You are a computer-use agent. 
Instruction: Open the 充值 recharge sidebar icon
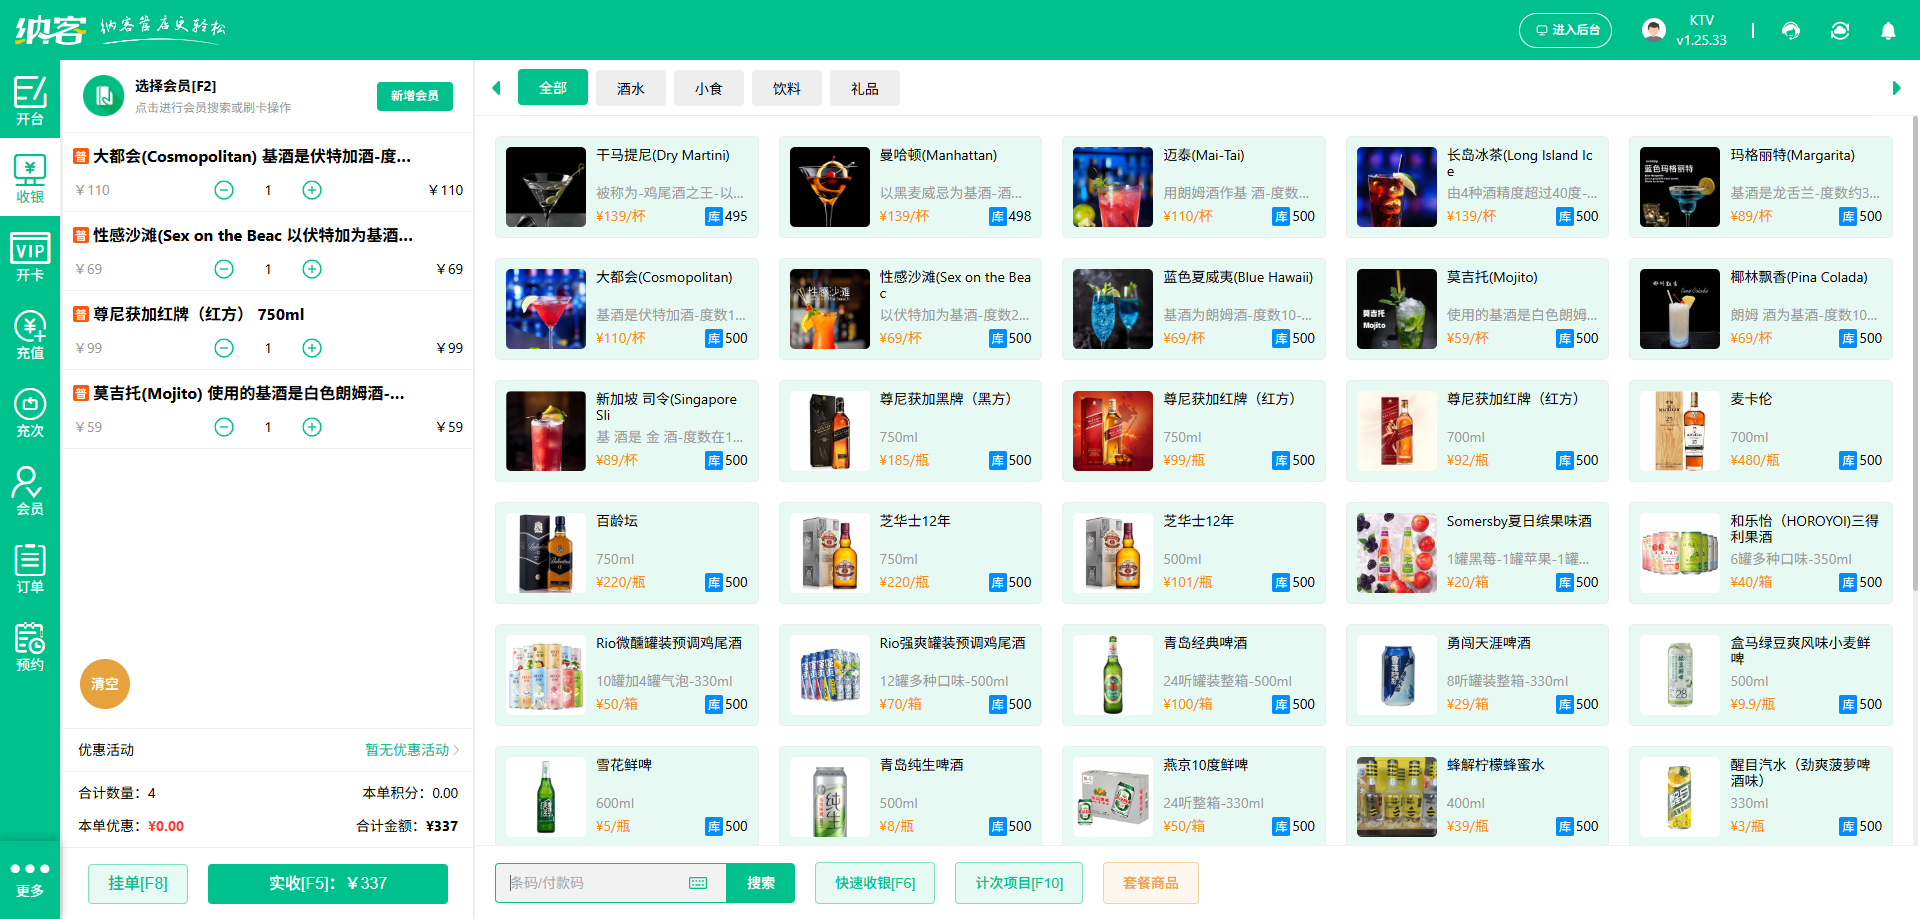pyautogui.click(x=30, y=334)
